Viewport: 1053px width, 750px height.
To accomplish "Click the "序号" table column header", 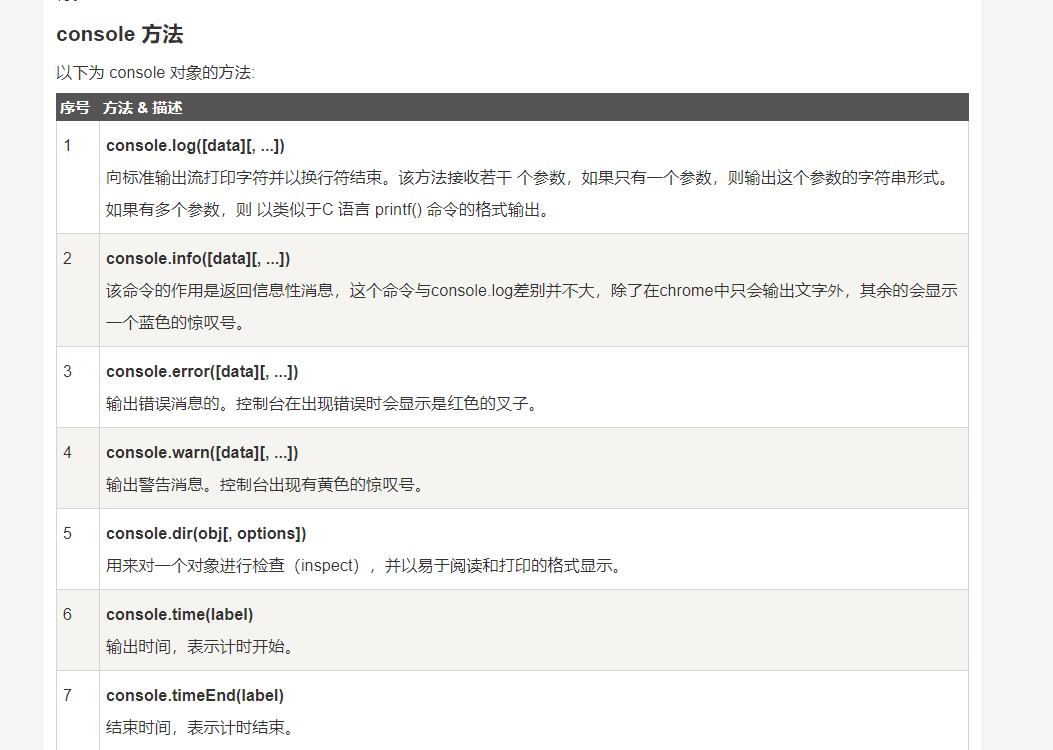I will [74, 108].
